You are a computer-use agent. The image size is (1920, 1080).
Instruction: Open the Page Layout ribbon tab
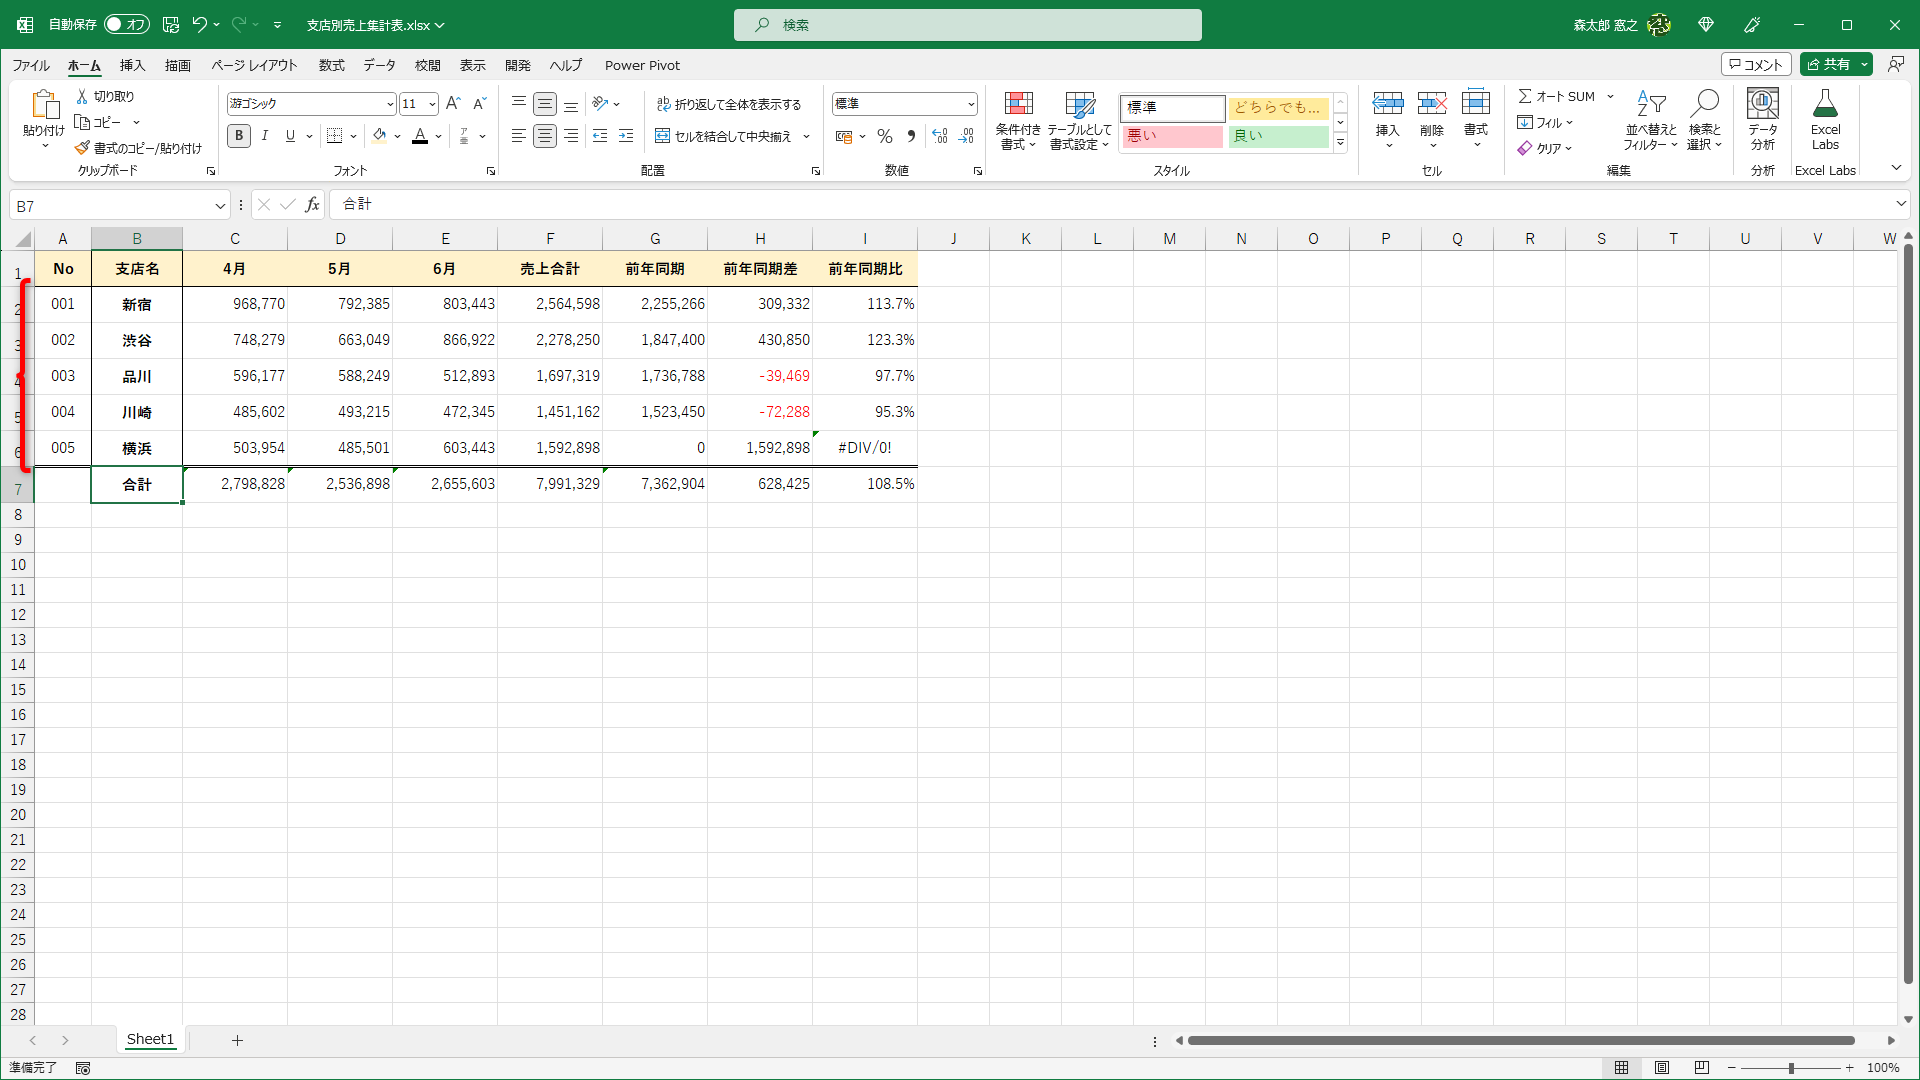(x=254, y=65)
